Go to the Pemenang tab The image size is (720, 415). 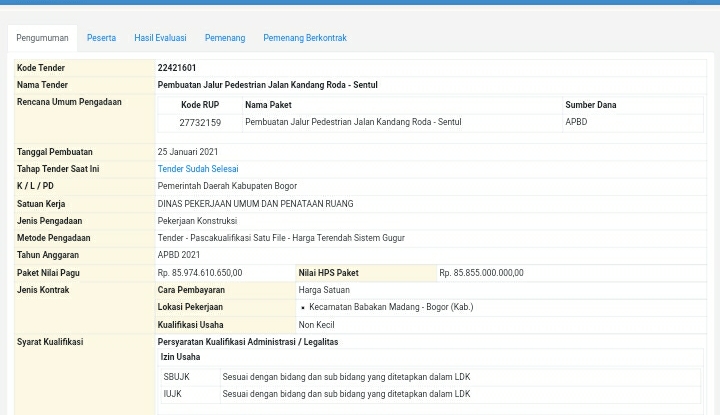click(224, 38)
